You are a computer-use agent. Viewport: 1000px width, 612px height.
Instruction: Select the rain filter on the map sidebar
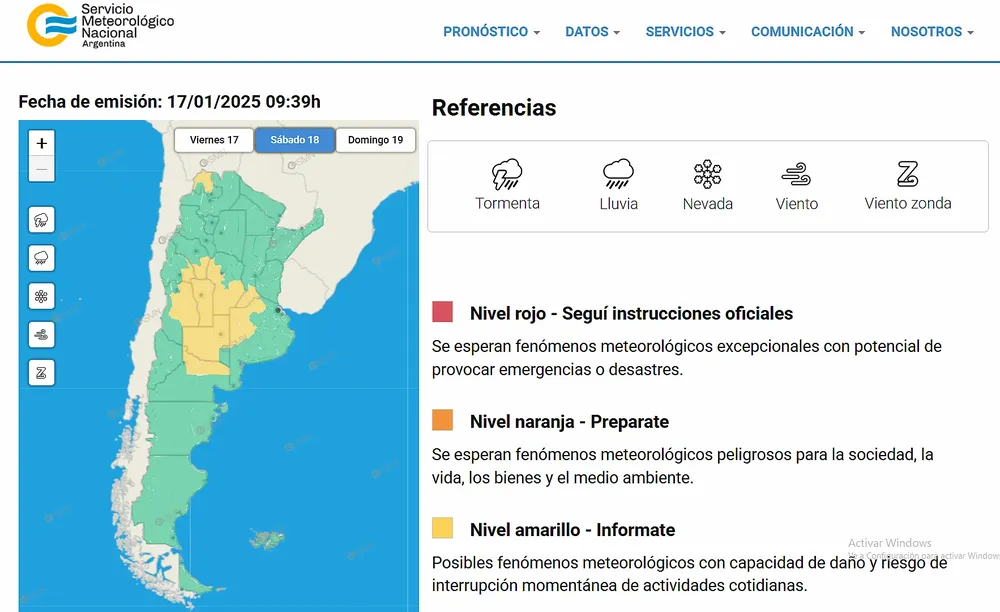click(41, 257)
